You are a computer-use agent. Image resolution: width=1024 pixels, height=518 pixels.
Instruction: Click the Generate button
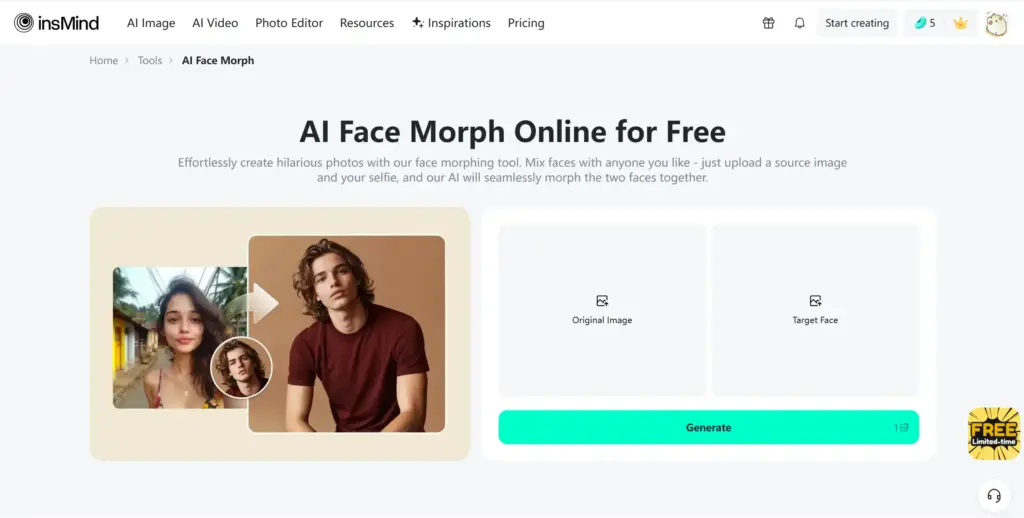coord(709,427)
